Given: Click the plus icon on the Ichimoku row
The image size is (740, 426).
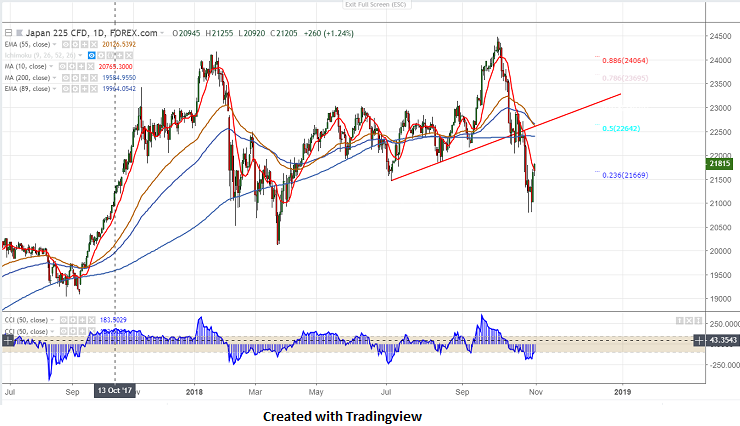Looking at the screenshot, I should coord(119,56).
